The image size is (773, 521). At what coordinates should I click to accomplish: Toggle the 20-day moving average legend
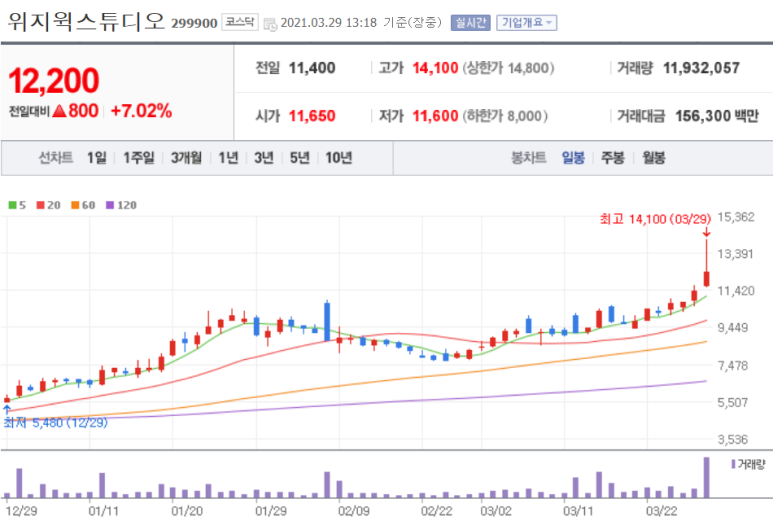[48, 205]
